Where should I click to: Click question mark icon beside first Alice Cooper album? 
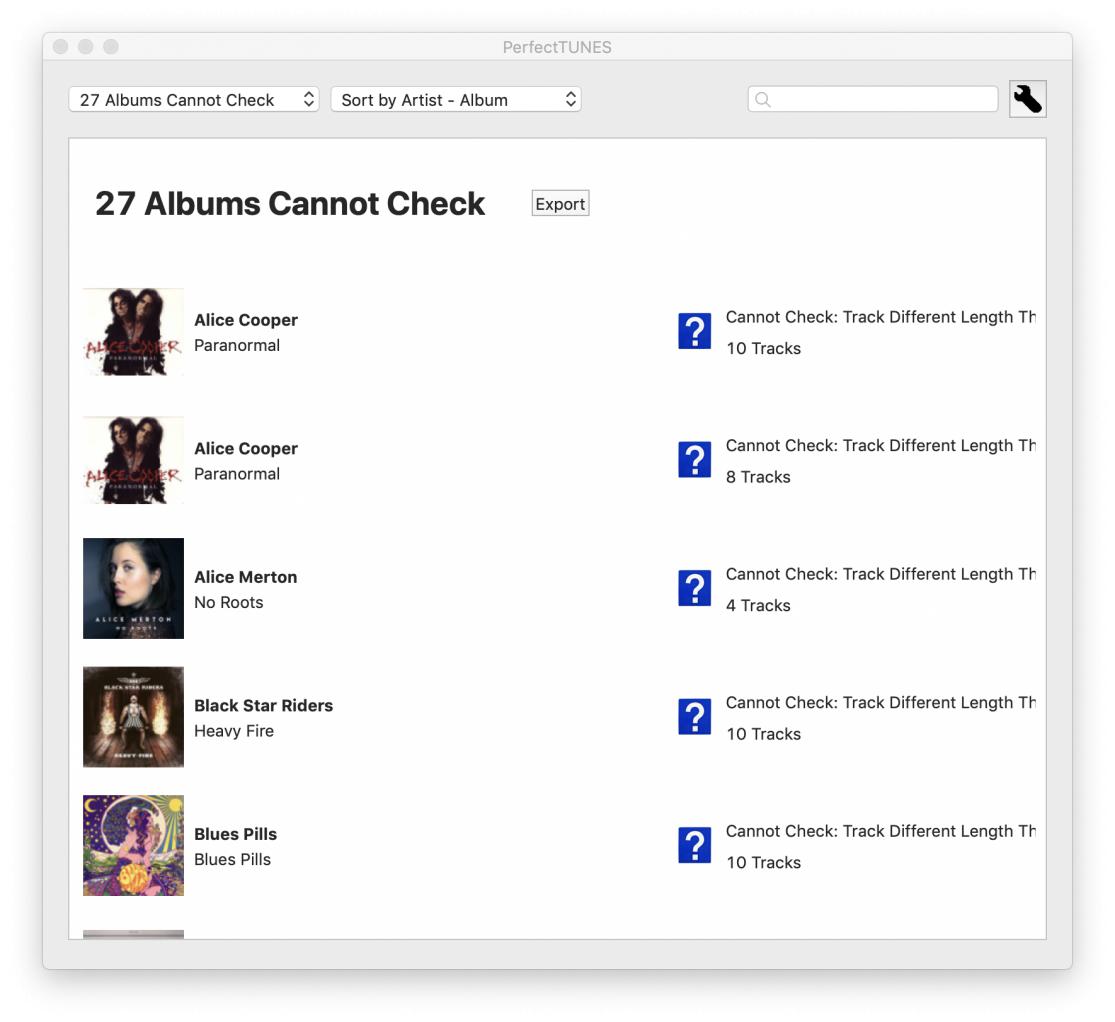pyautogui.click(x=694, y=331)
